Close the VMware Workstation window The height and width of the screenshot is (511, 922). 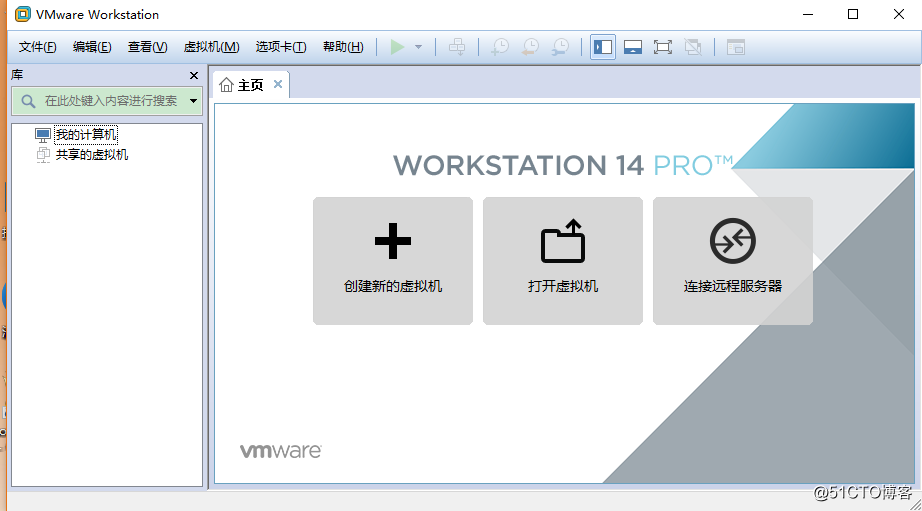(x=898, y=14)
